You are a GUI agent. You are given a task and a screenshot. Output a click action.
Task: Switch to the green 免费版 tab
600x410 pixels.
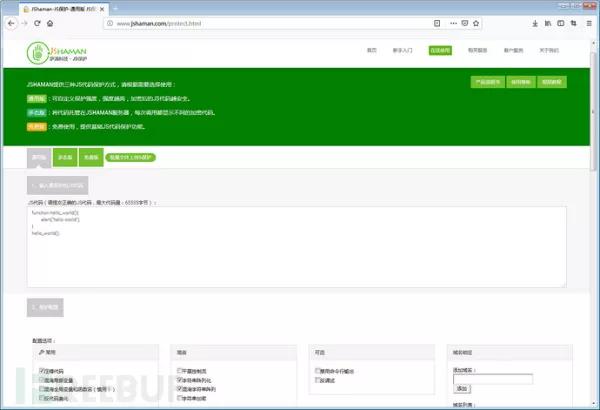tap(91, 157)
